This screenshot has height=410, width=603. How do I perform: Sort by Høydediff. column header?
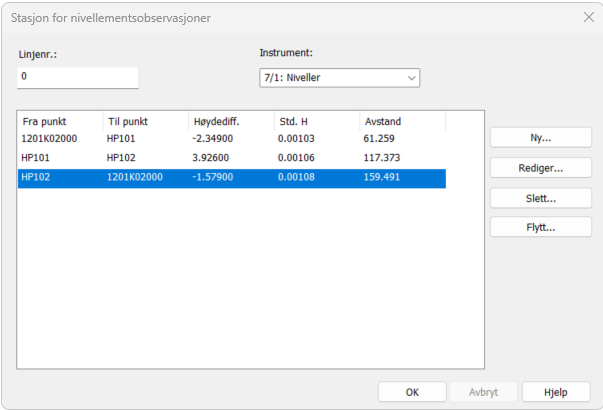[230, 121]
